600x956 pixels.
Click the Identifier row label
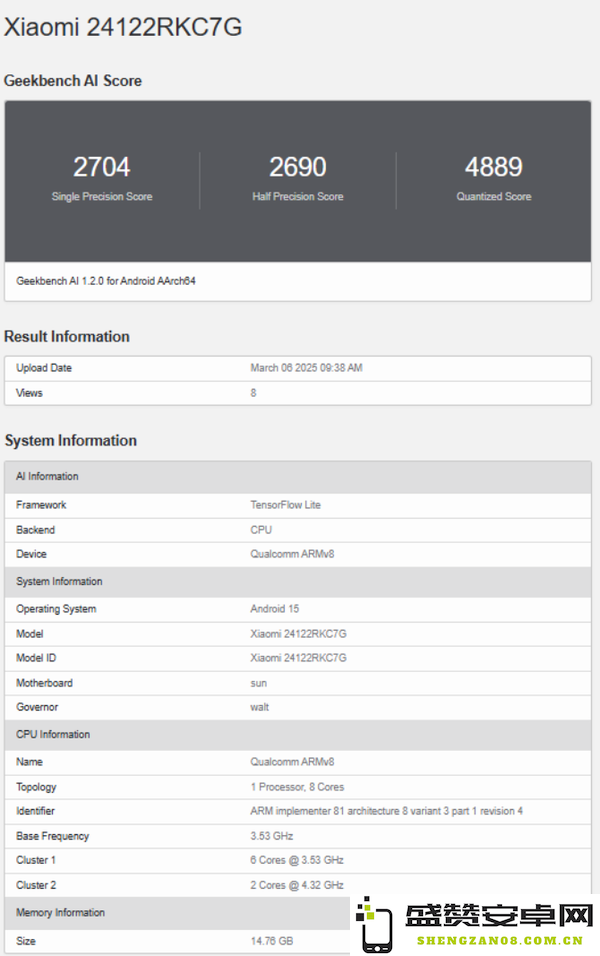click(x=35, y=811)
